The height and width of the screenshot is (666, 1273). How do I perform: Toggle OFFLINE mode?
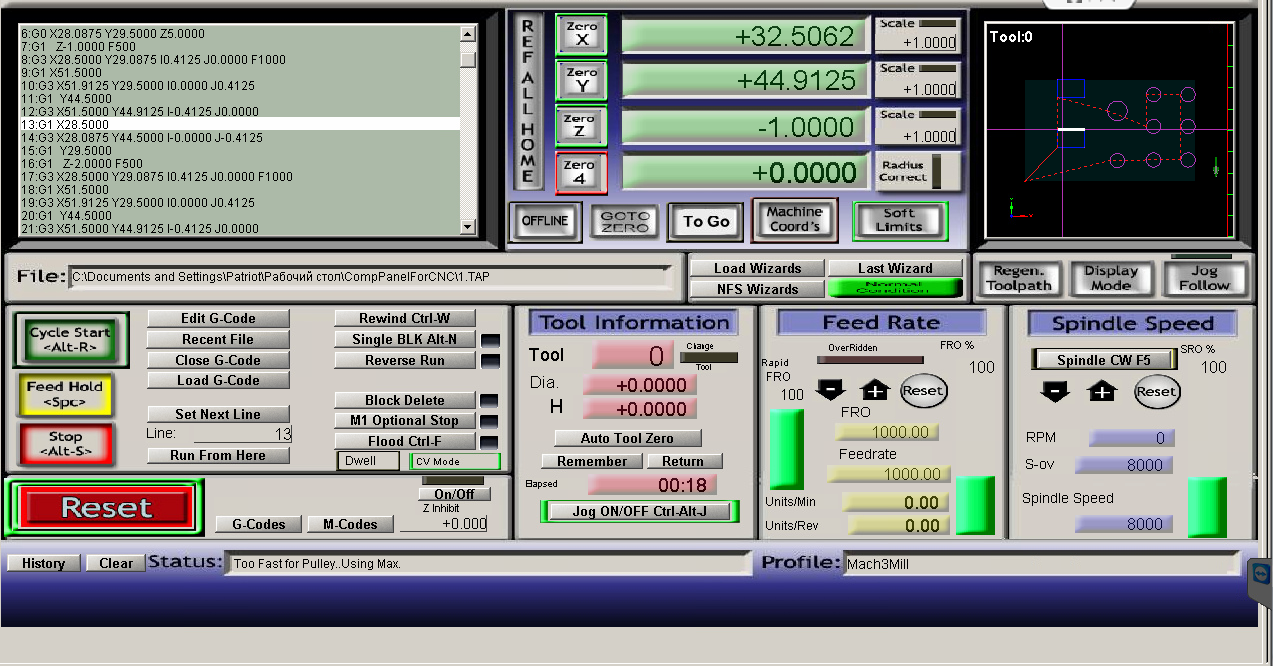[x=545, y=221]
